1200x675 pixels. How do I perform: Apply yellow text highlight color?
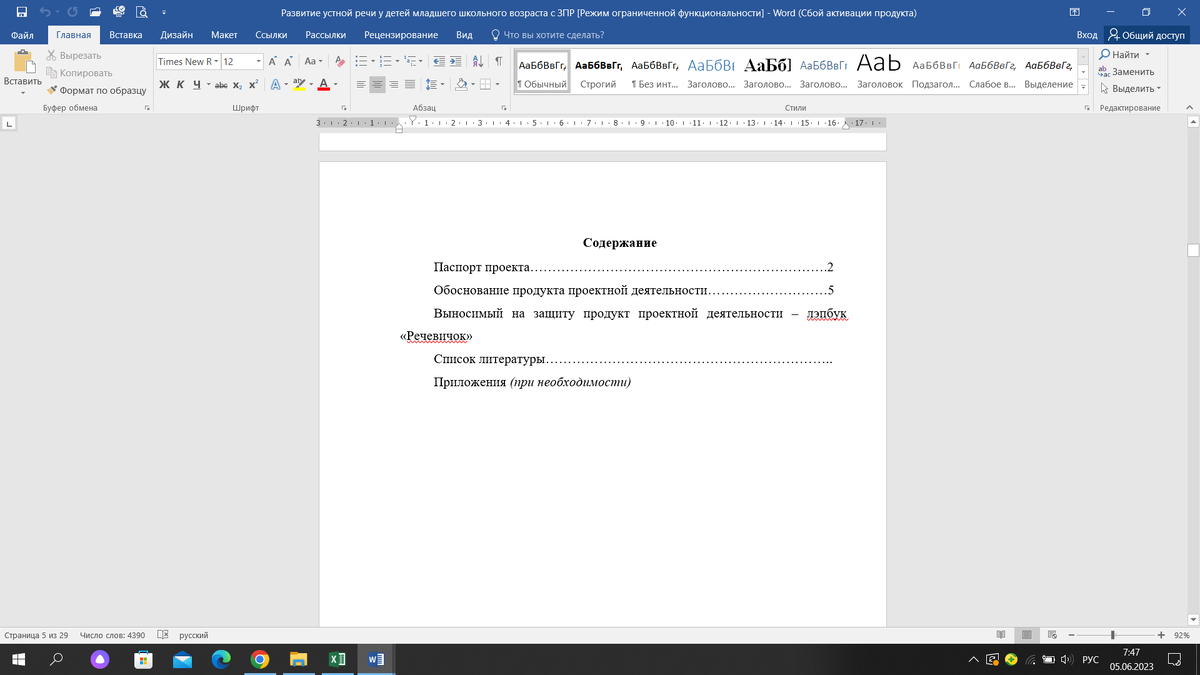click(x=298, y=84)
